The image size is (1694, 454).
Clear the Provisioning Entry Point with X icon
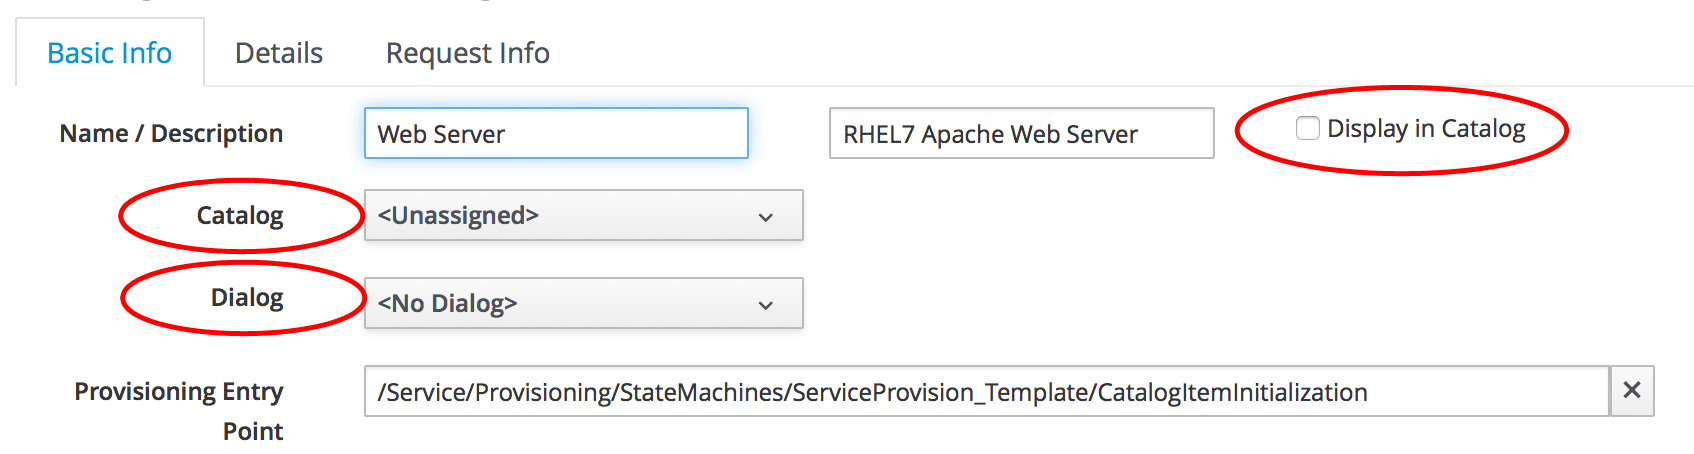coord(1631,391)
